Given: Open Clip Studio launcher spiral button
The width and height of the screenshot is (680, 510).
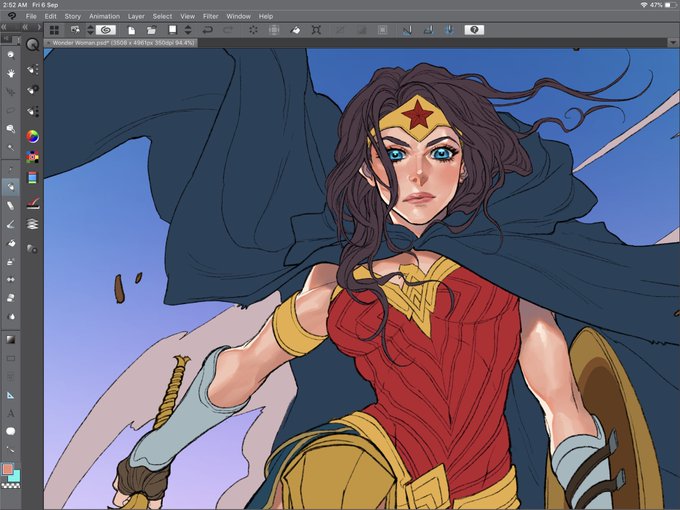Looking at the screenshot, I should pos(106,30).
